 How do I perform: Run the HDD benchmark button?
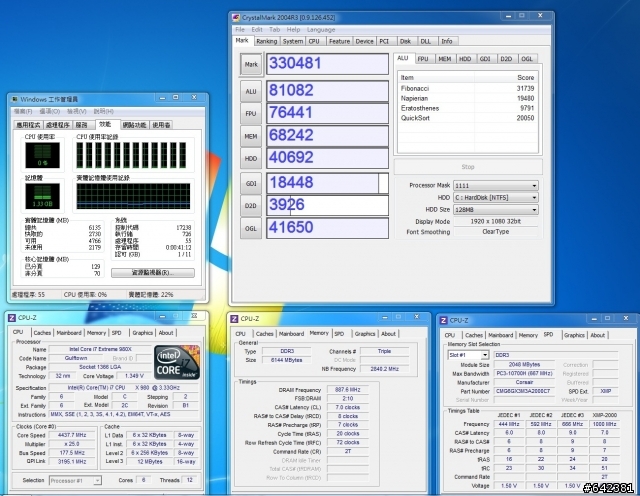251,159
